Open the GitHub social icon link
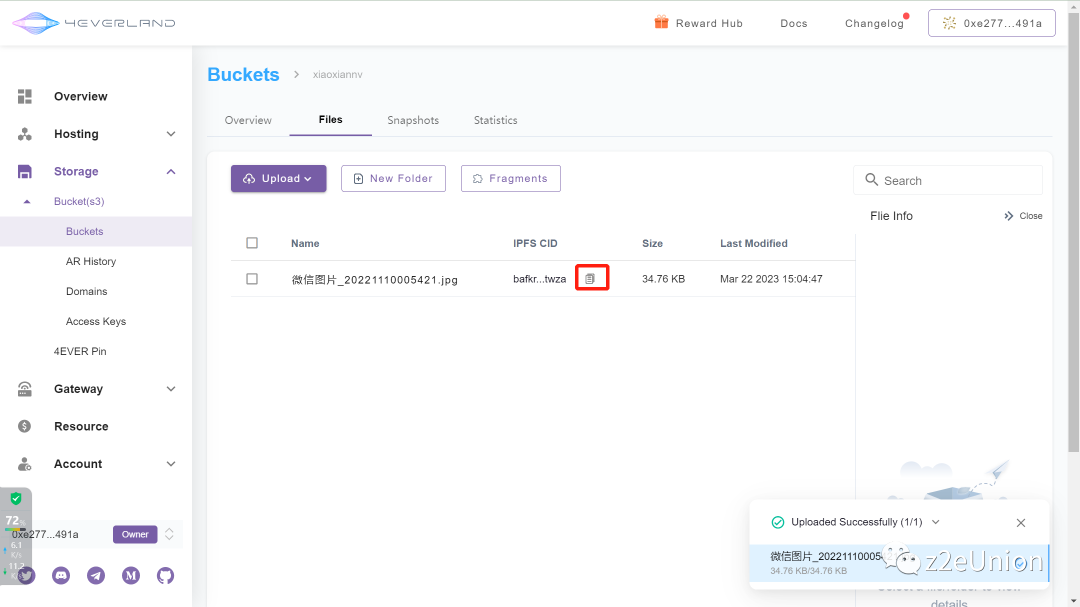The height and width of the screenshot is (607, 1080). tap(165, 575)
